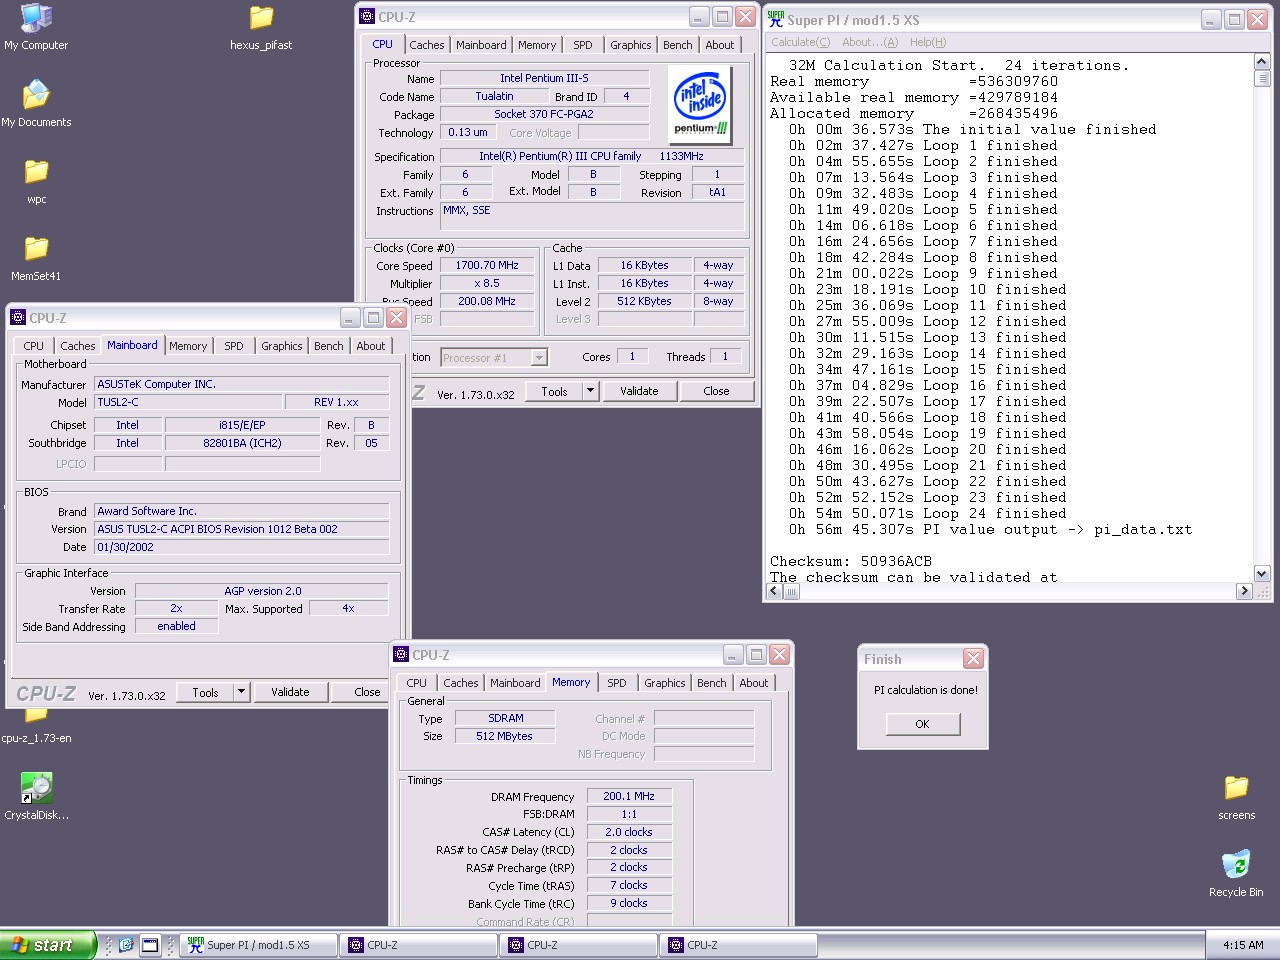
Task: Click Super PI vertical scrollbar up arrow
Action: 1262,62
